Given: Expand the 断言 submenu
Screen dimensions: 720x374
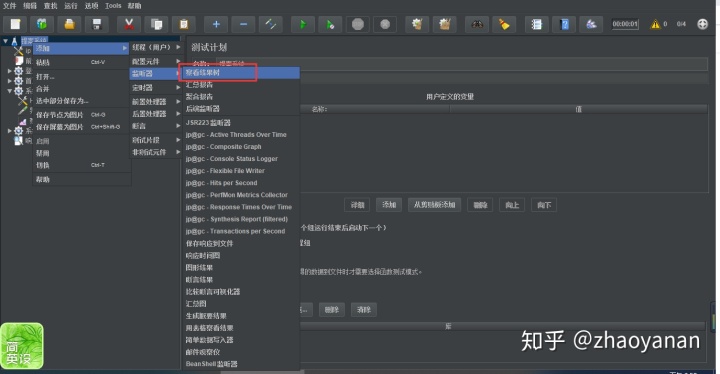Looking at the screenshot, I should pyautogui.click(x=156, y=126).
